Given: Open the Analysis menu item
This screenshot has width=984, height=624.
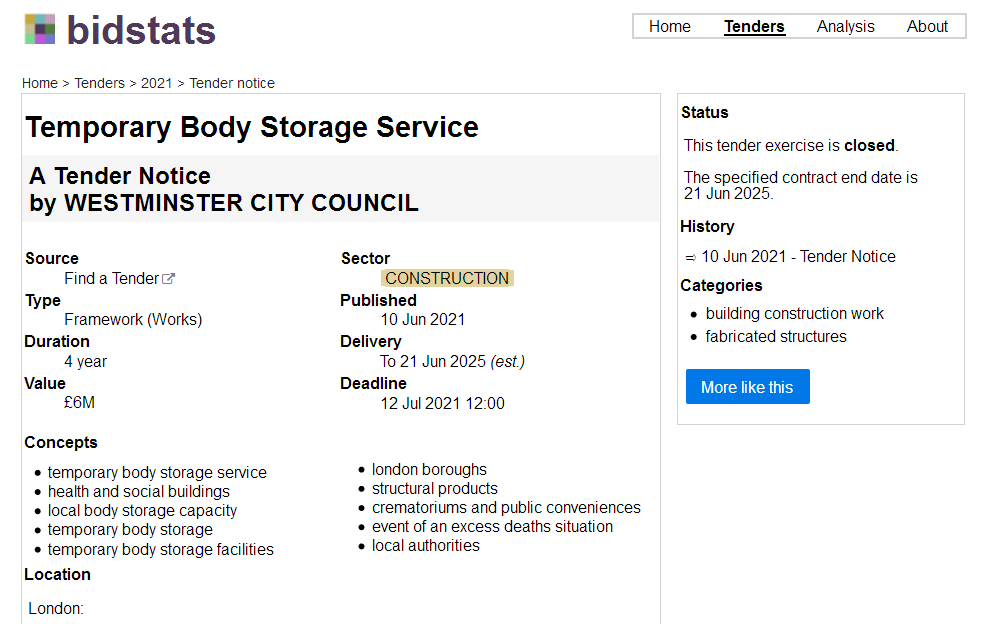Looking at the screenshot, I should tap(845, 27).
